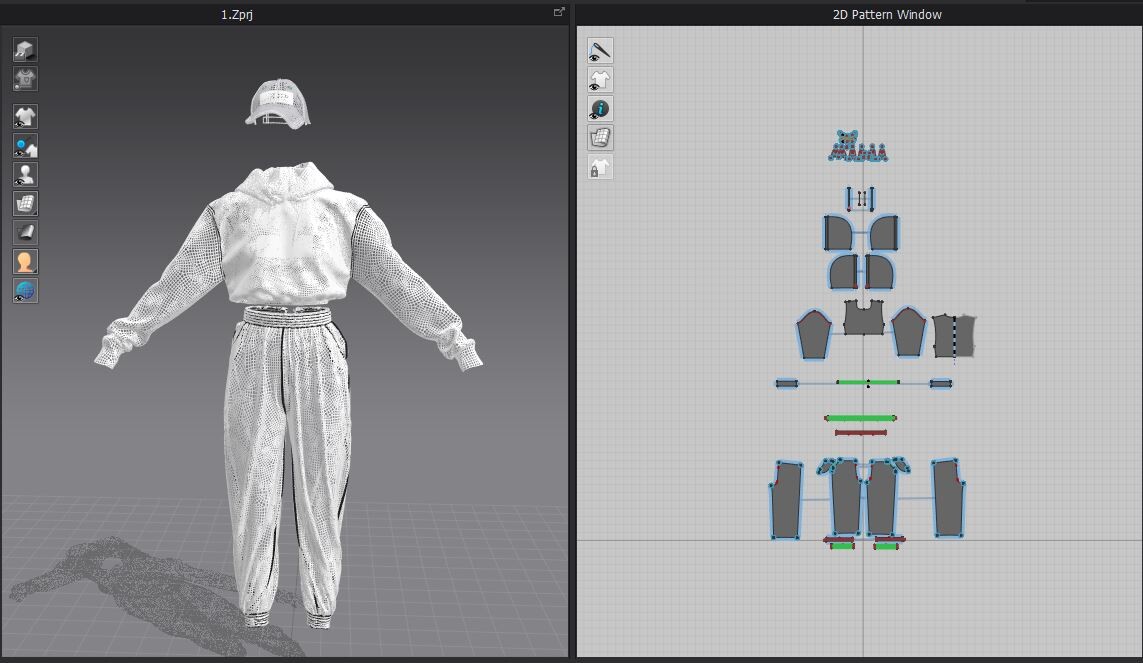The width and height of the screenshot is (1143, 663).
Task: Select the 2D Pattern Window title tab
Action: click(x=887, y=14)
